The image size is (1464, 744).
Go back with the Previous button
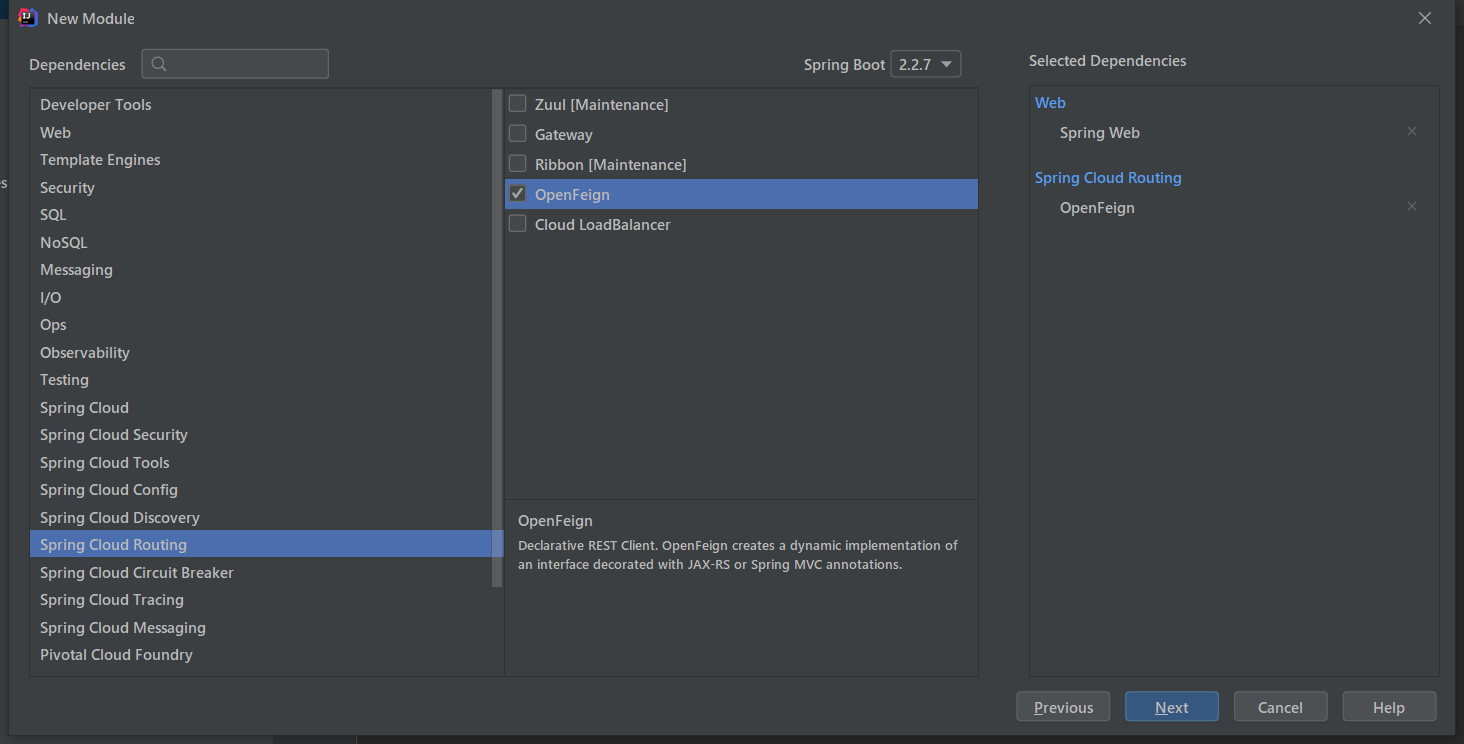click(1063, 707)
